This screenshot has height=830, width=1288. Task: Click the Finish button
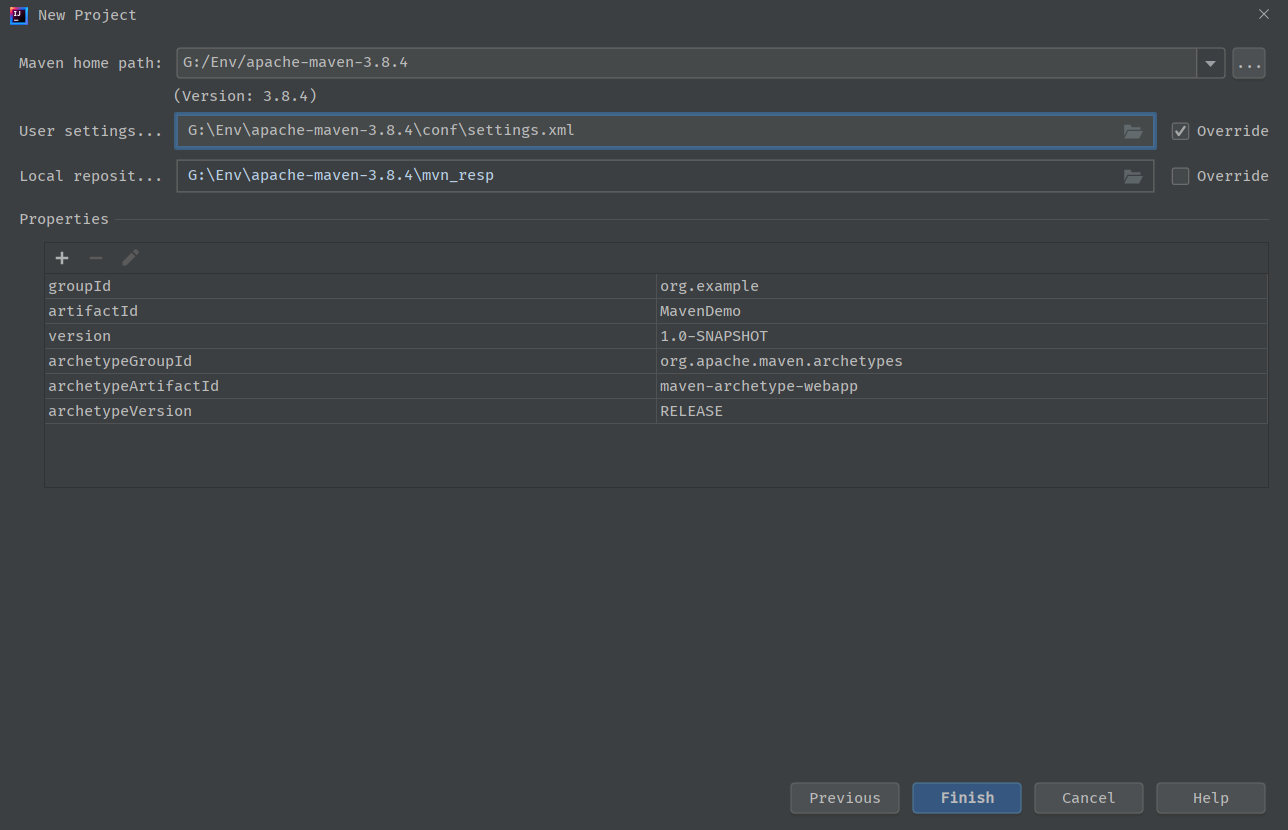pos(967,798)
